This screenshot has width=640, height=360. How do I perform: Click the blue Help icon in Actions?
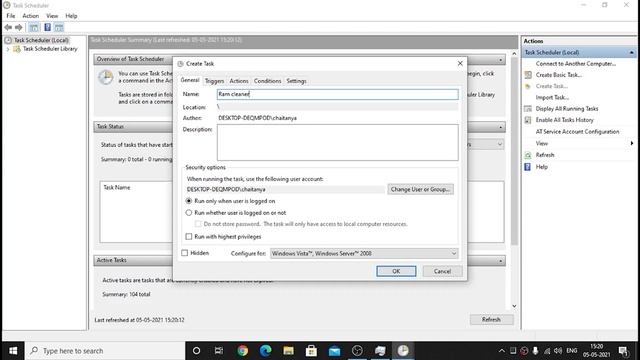tap(528, 167)
